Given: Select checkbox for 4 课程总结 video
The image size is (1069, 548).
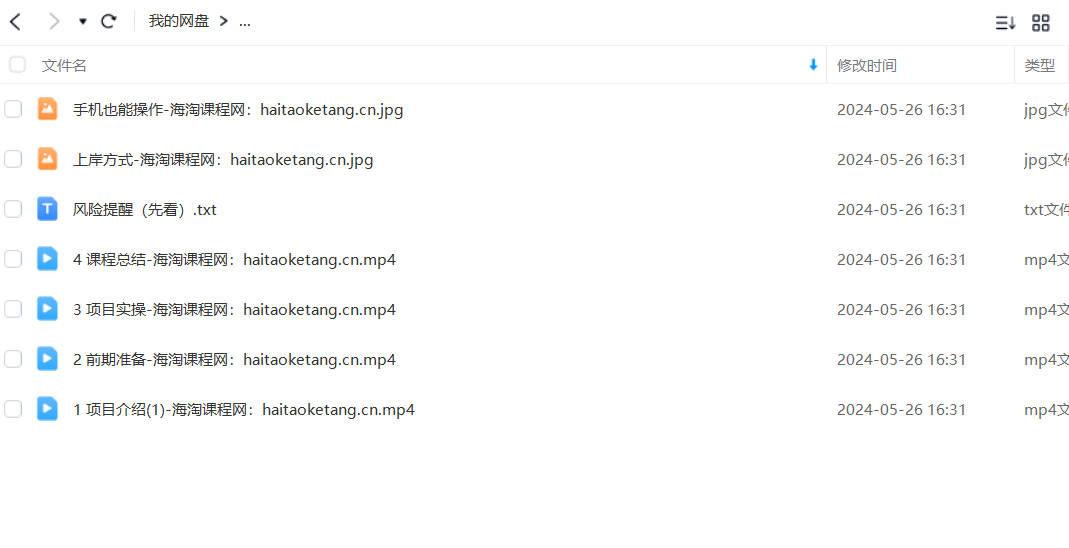Looking at the screenshot, I should [x=13, y=259].
